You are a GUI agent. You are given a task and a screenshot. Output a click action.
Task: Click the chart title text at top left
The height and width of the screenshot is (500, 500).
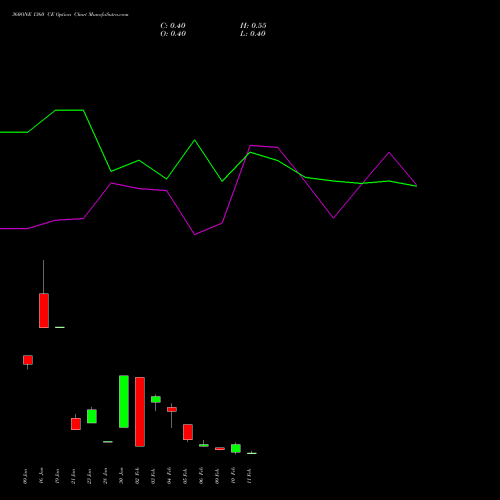pos(70,15)
